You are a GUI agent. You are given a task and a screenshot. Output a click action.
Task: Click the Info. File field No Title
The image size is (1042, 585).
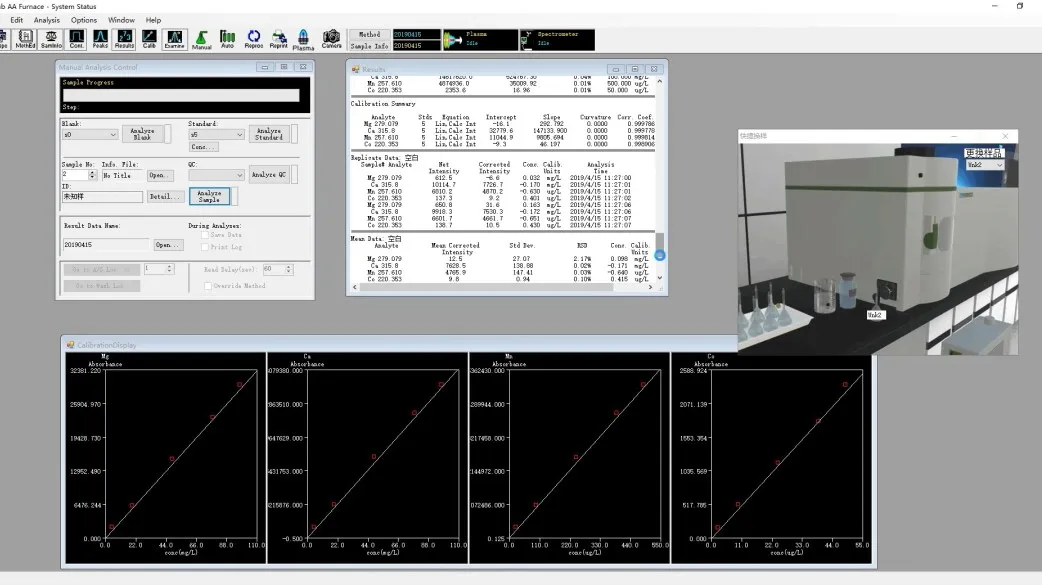(x=123, y=176)
